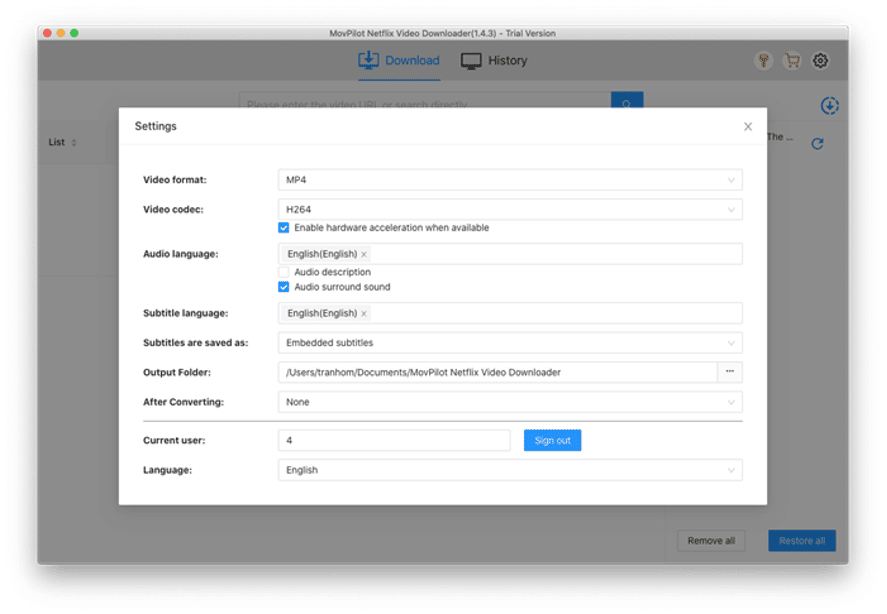The image size is (887, 614).
Task: Switch to the History tab
Action: [497, 60]
